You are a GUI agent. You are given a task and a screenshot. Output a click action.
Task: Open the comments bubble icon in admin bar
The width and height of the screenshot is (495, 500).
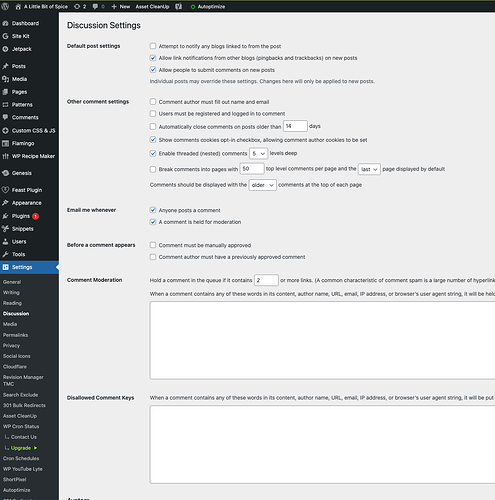(95, 6)
